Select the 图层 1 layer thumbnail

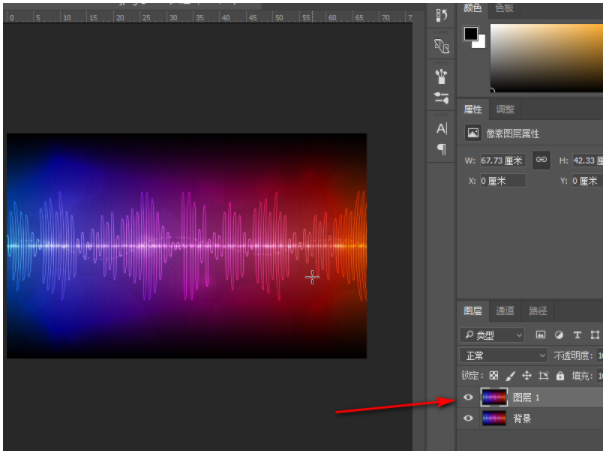[x=493, y=397]
